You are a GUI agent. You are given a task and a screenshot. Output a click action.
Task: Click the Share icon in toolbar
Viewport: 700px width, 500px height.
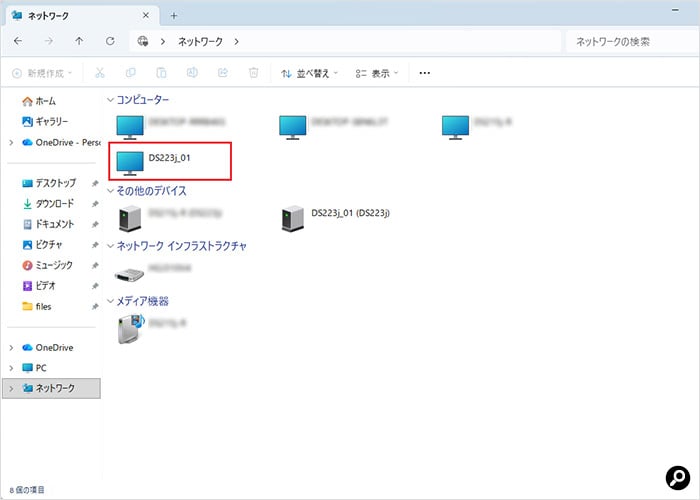click(223, 73)
